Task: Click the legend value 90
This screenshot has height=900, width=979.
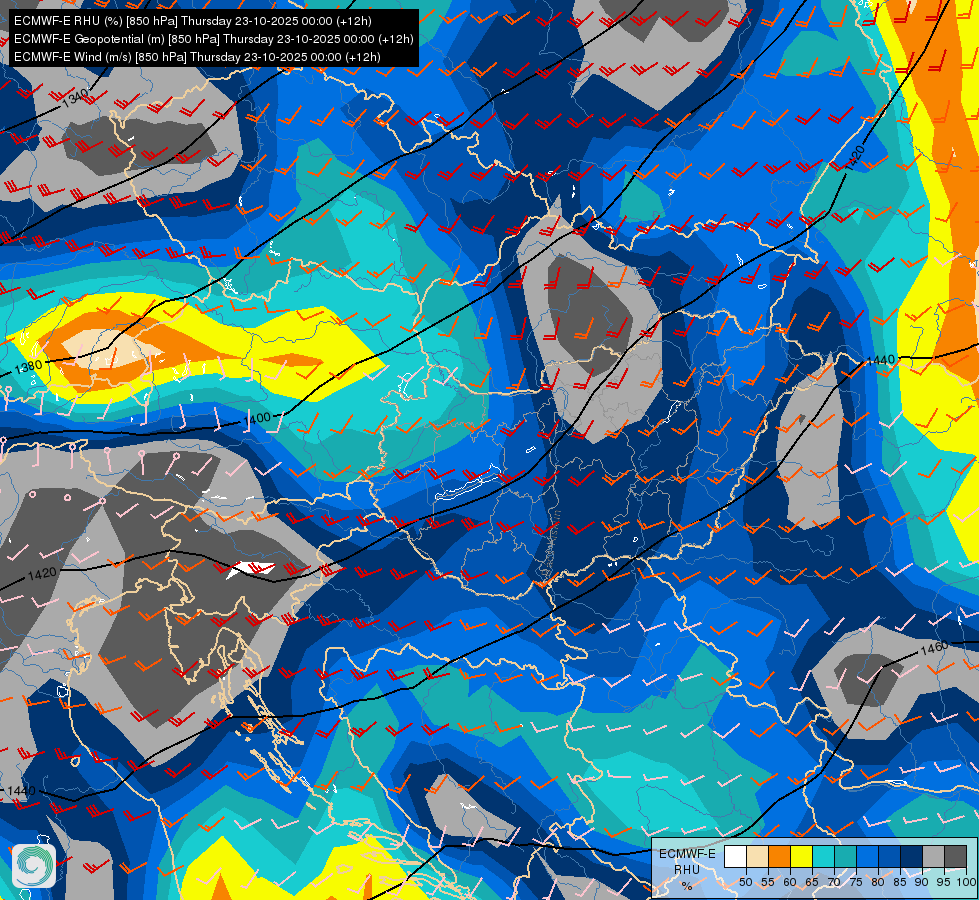Action: pos(922,882)
